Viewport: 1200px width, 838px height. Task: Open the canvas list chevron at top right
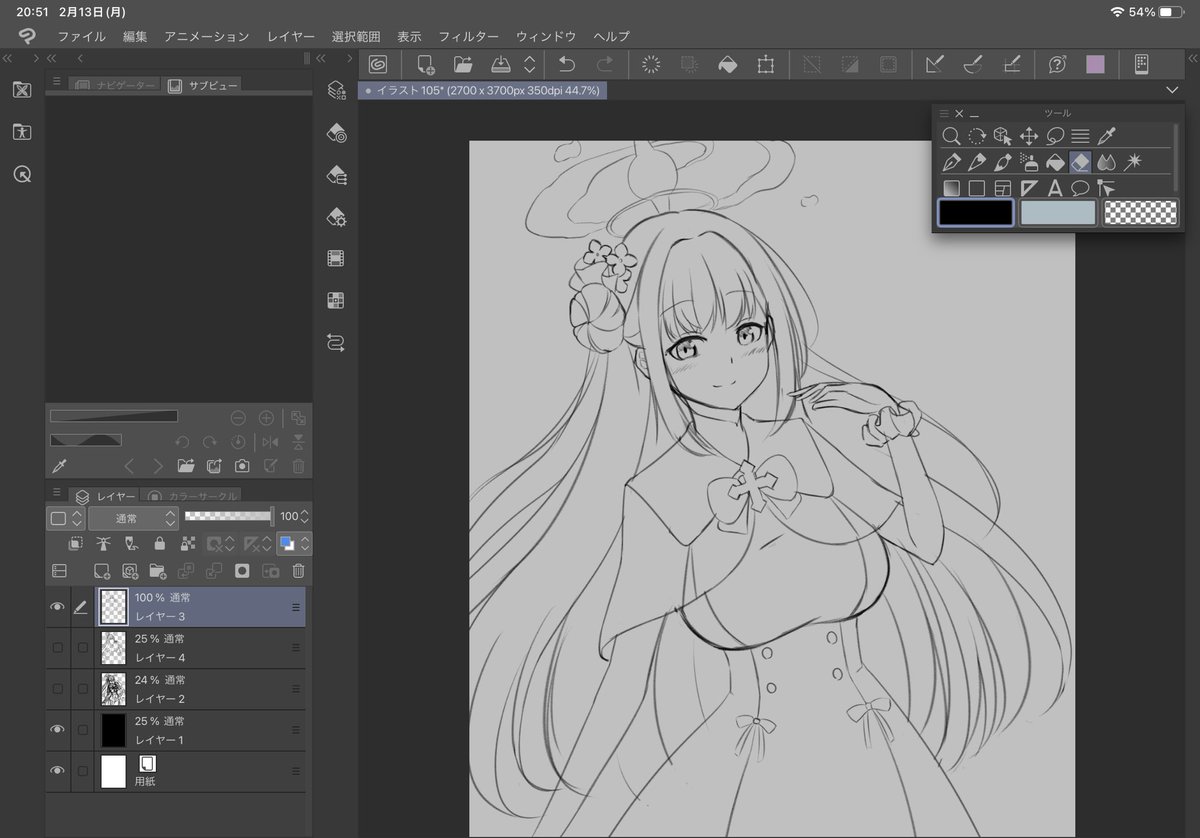pyautogui.click(x=1171, y=90)
